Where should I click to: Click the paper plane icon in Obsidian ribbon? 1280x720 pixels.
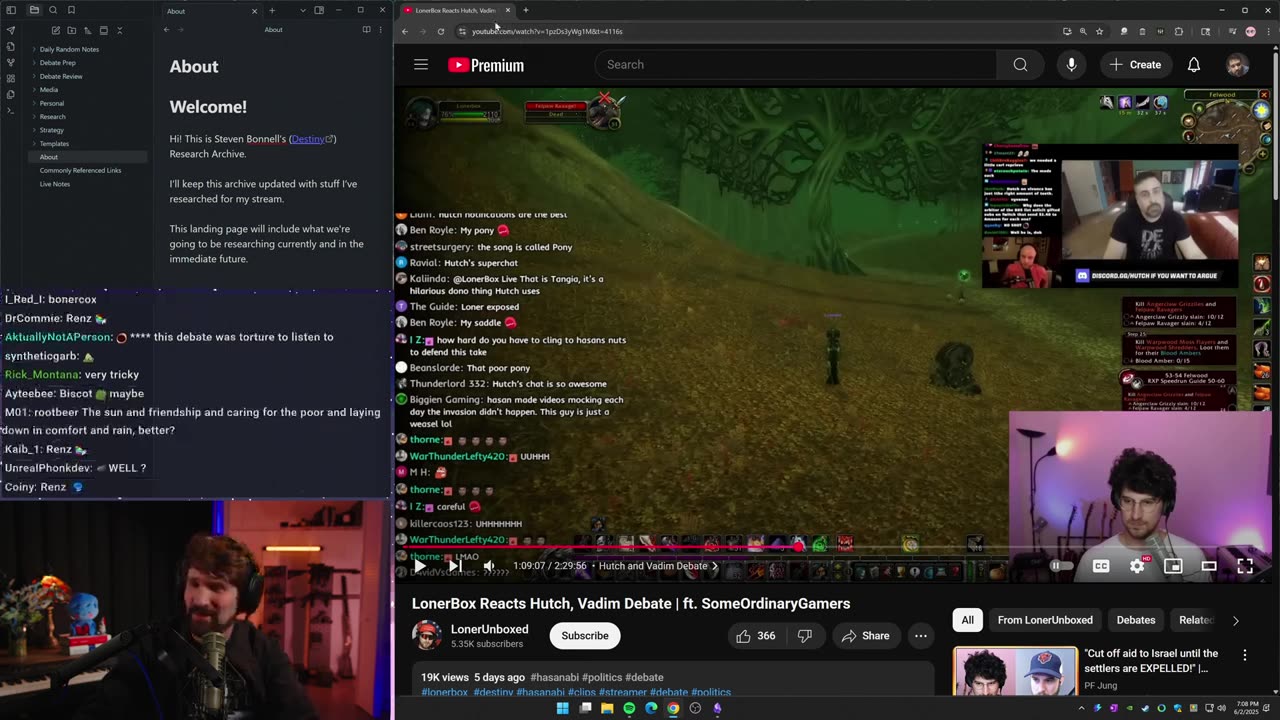coord(11,30)
